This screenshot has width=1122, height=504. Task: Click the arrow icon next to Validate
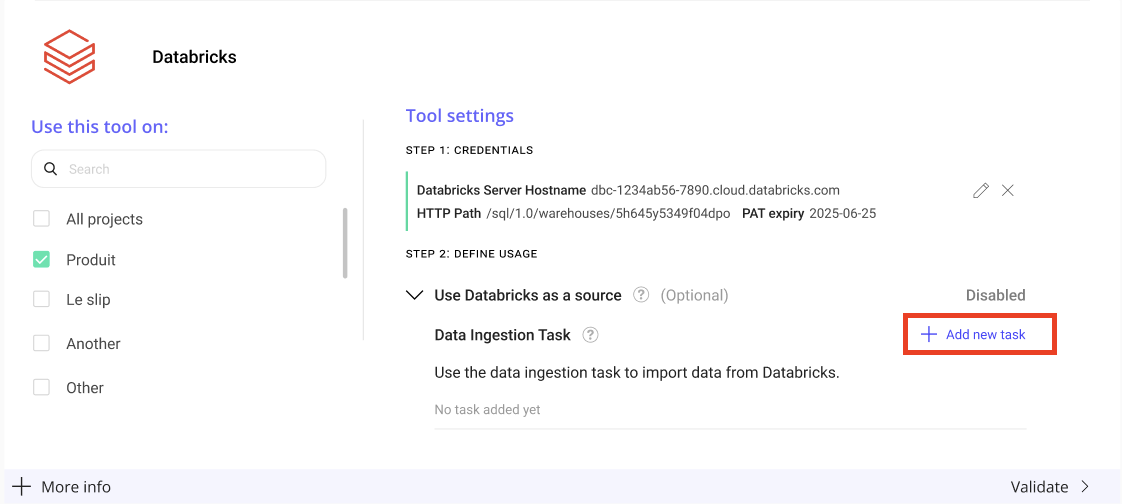1085,487
